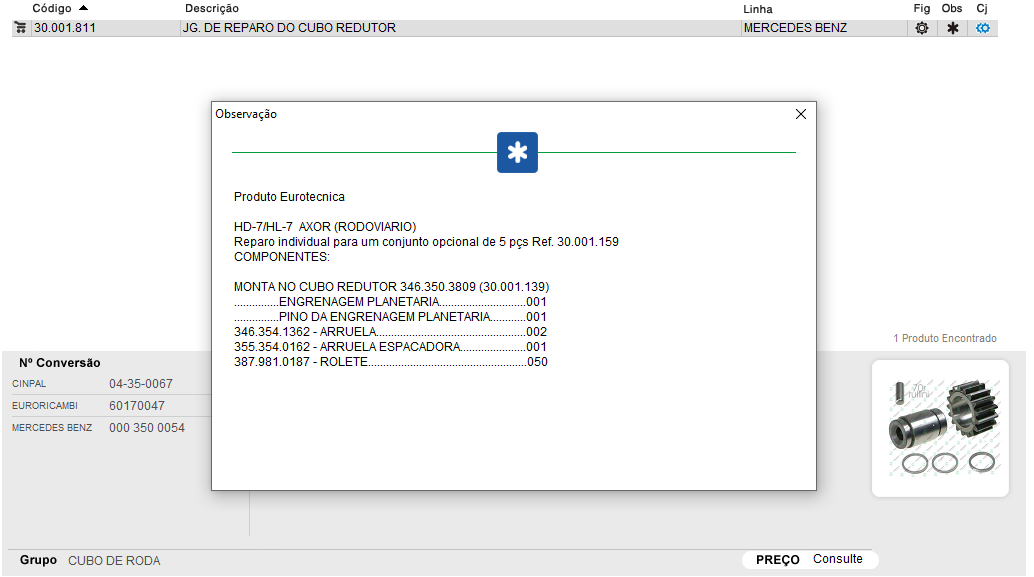Click the Fig column header
Screen dimensions: 1034x577
tap(921, 8)
